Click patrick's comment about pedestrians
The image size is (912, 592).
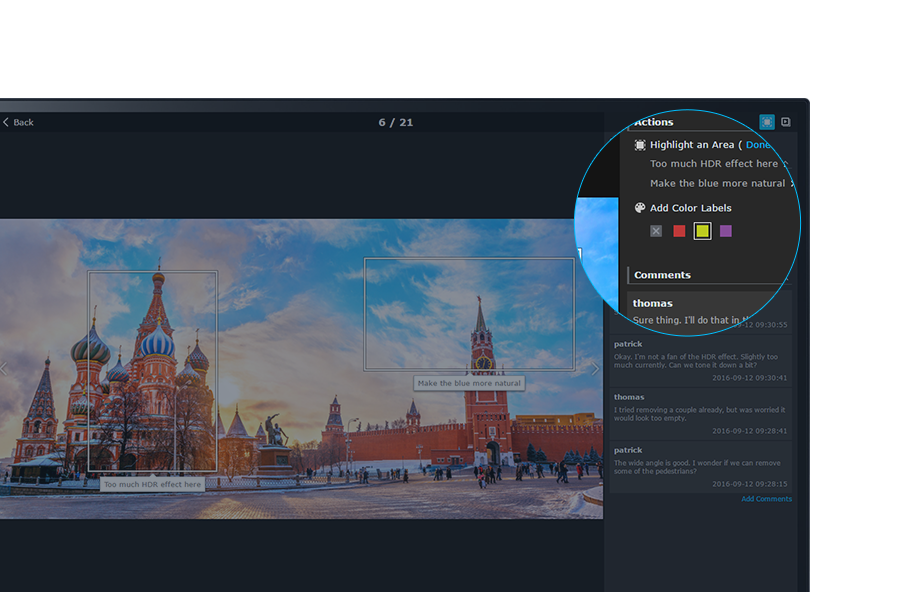pyautogui.click(x=700, y=467)
